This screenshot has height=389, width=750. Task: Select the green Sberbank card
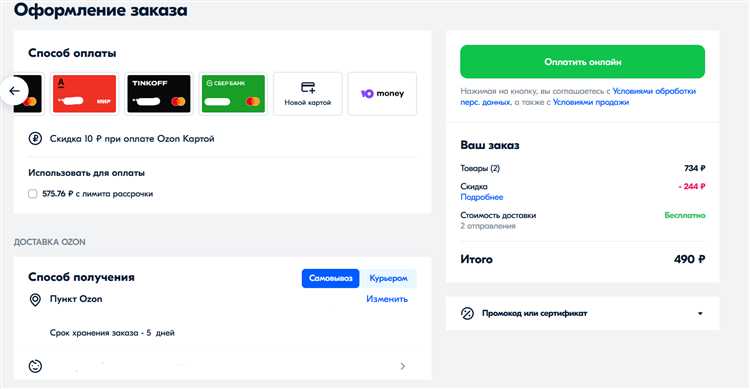233,94
